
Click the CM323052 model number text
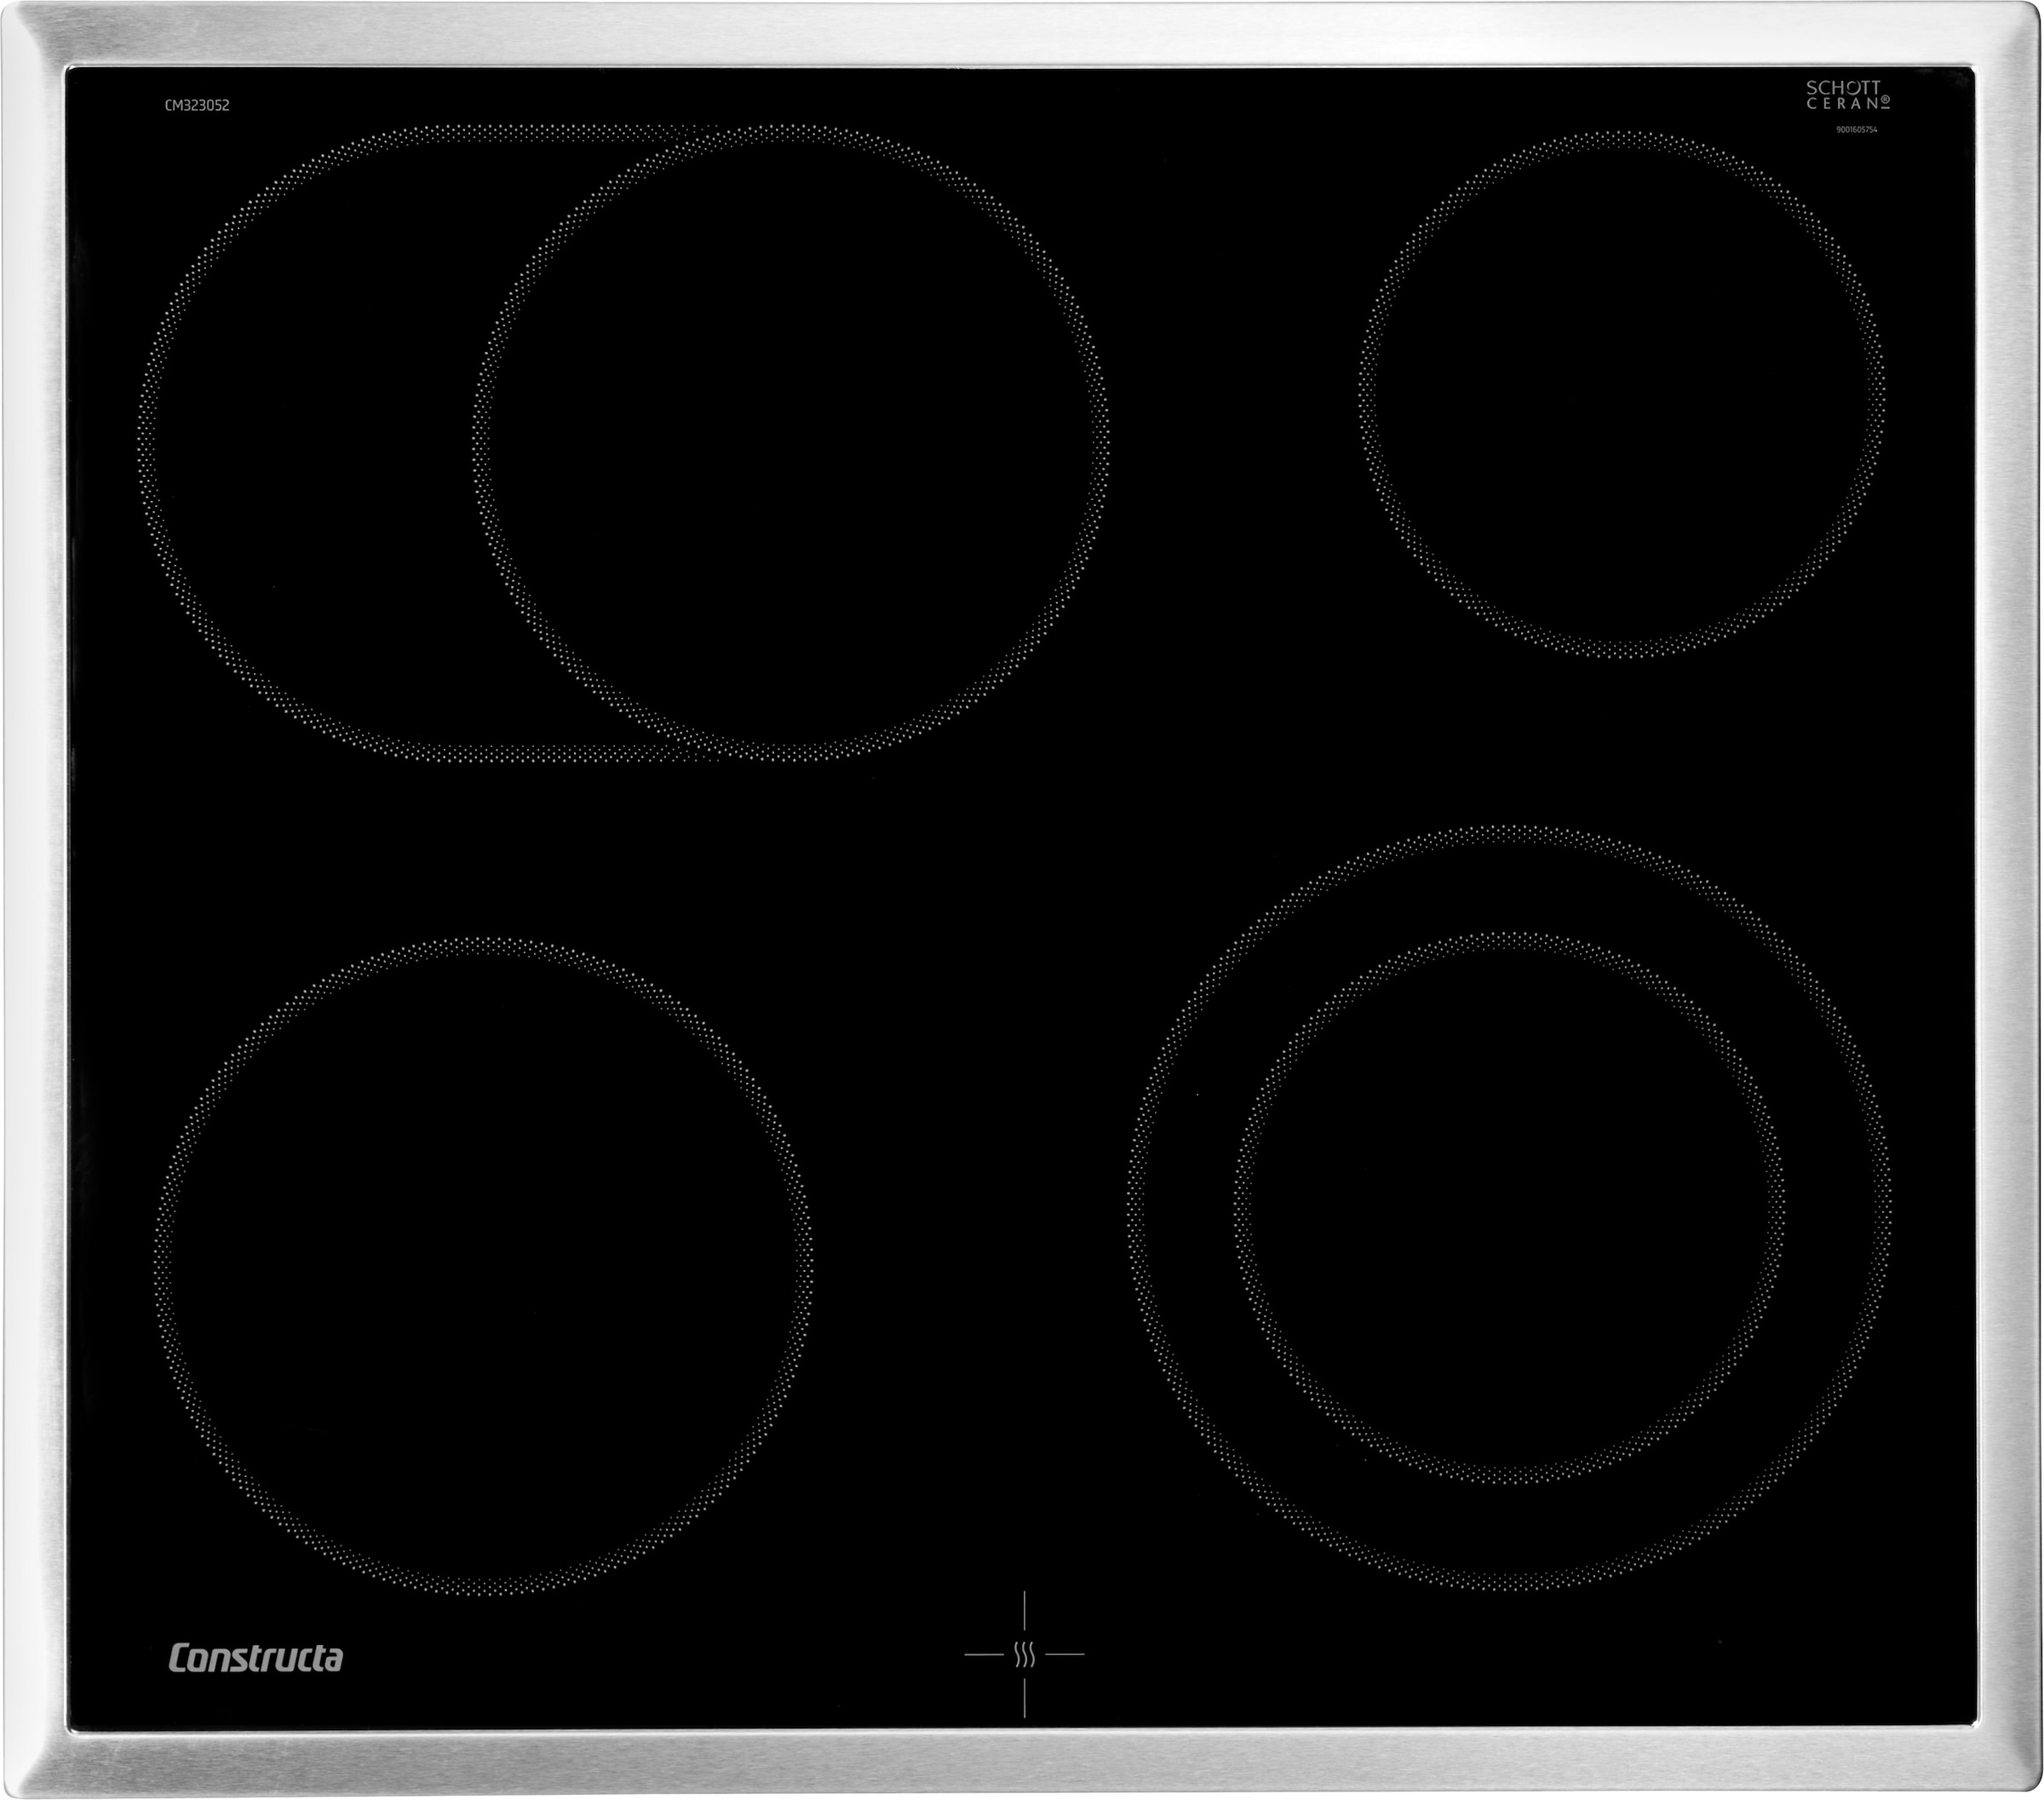pyautogui.click(x=197, y=105)
